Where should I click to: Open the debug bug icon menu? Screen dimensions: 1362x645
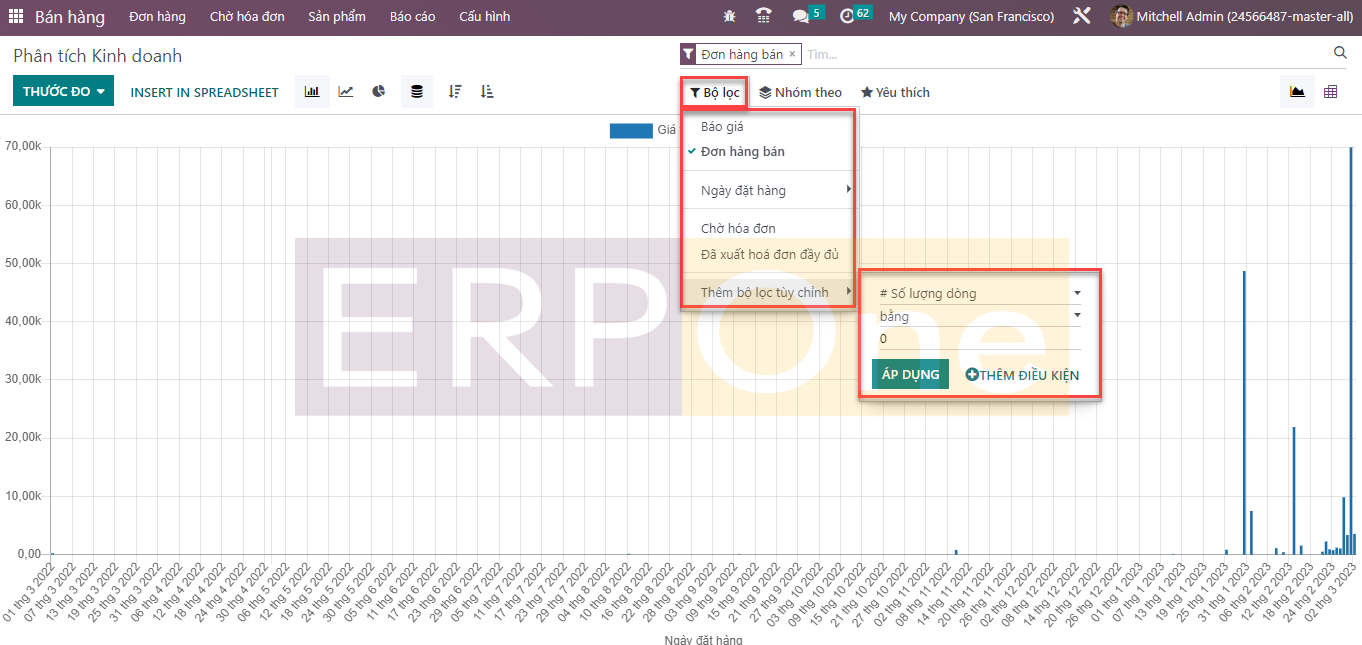pos(729,17)
